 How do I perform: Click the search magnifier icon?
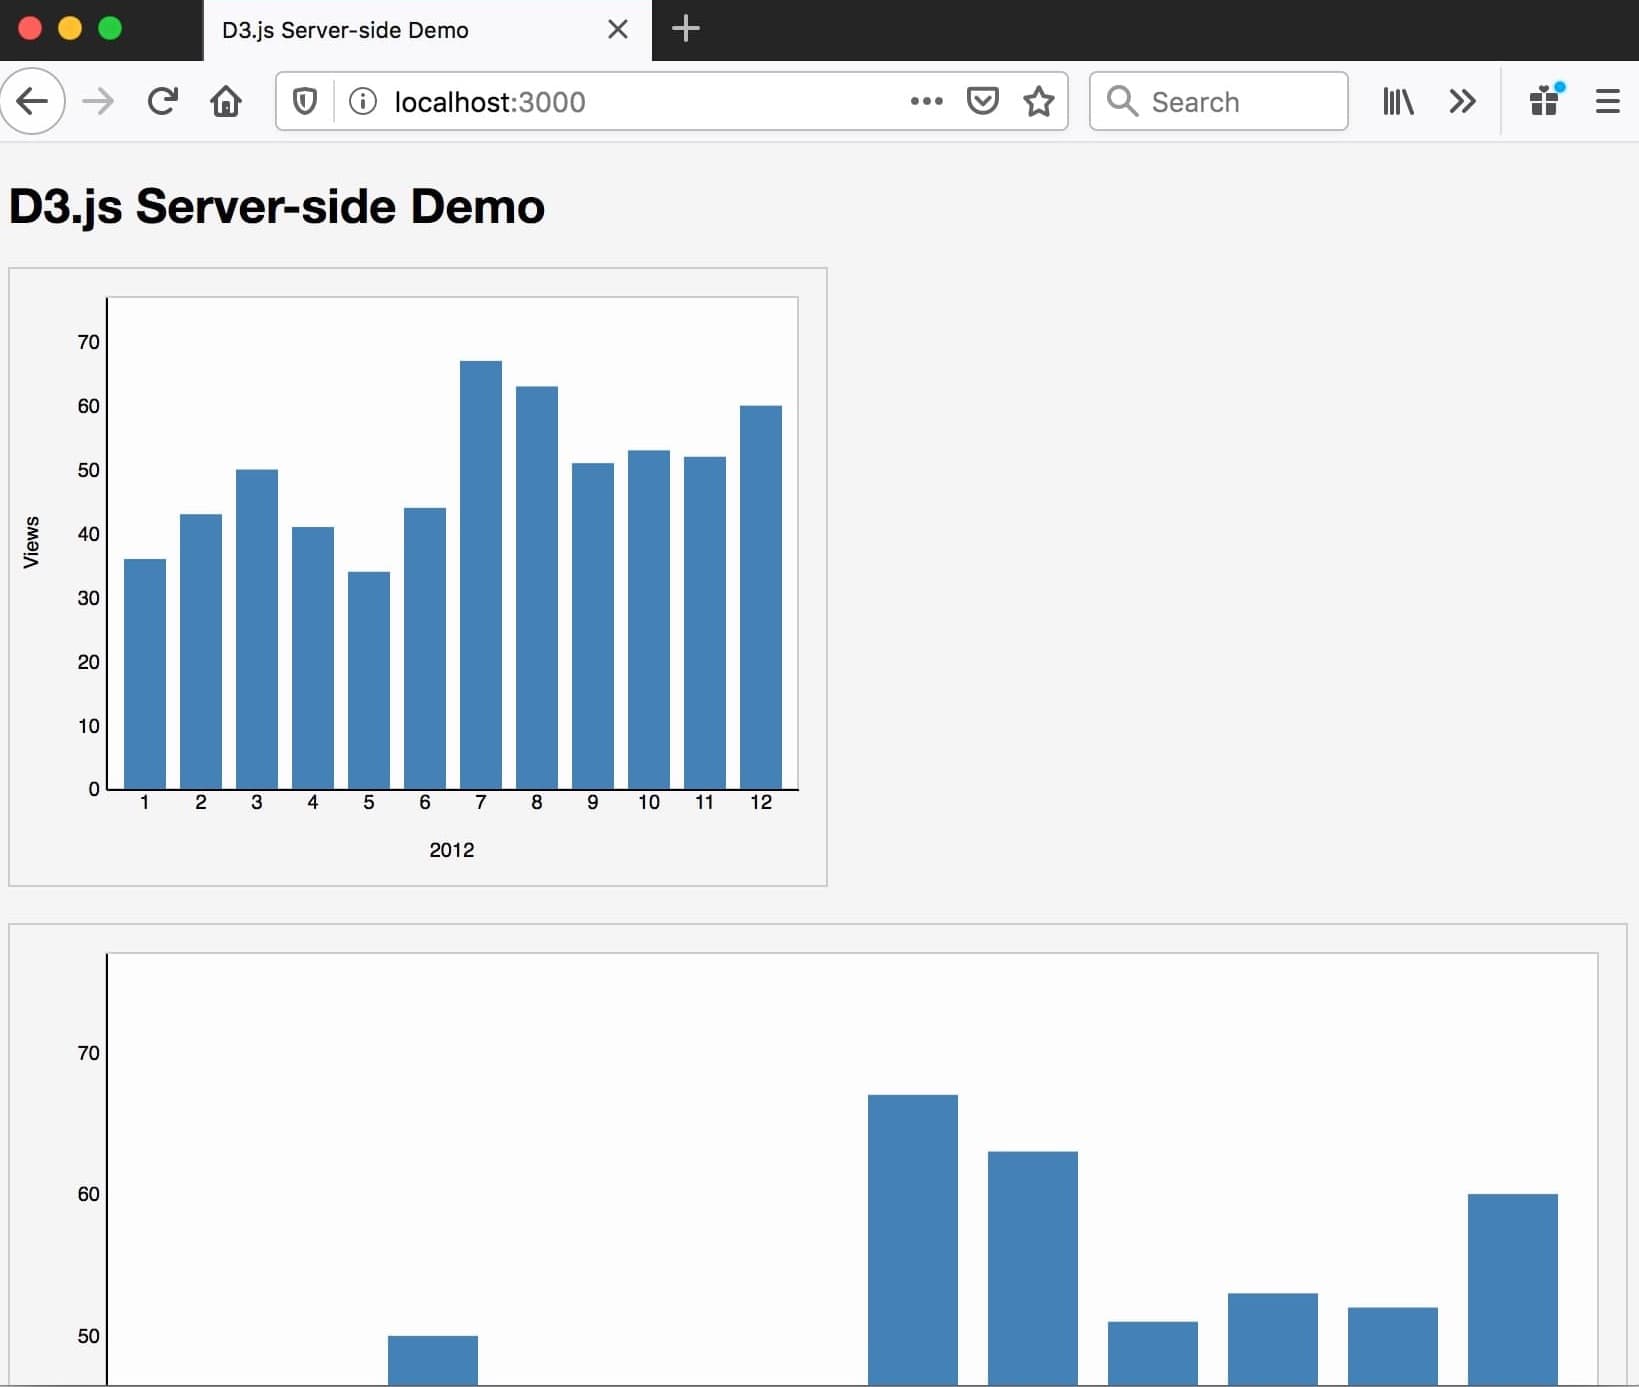coord(1121,101)
